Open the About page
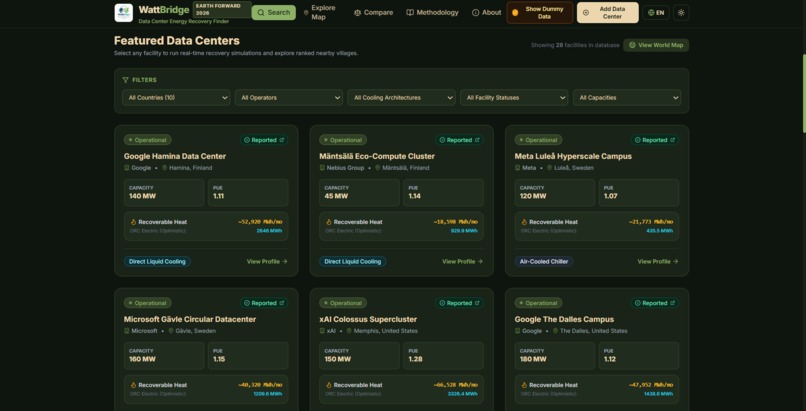The image size is (806, 411). click(x=486, y=12)
